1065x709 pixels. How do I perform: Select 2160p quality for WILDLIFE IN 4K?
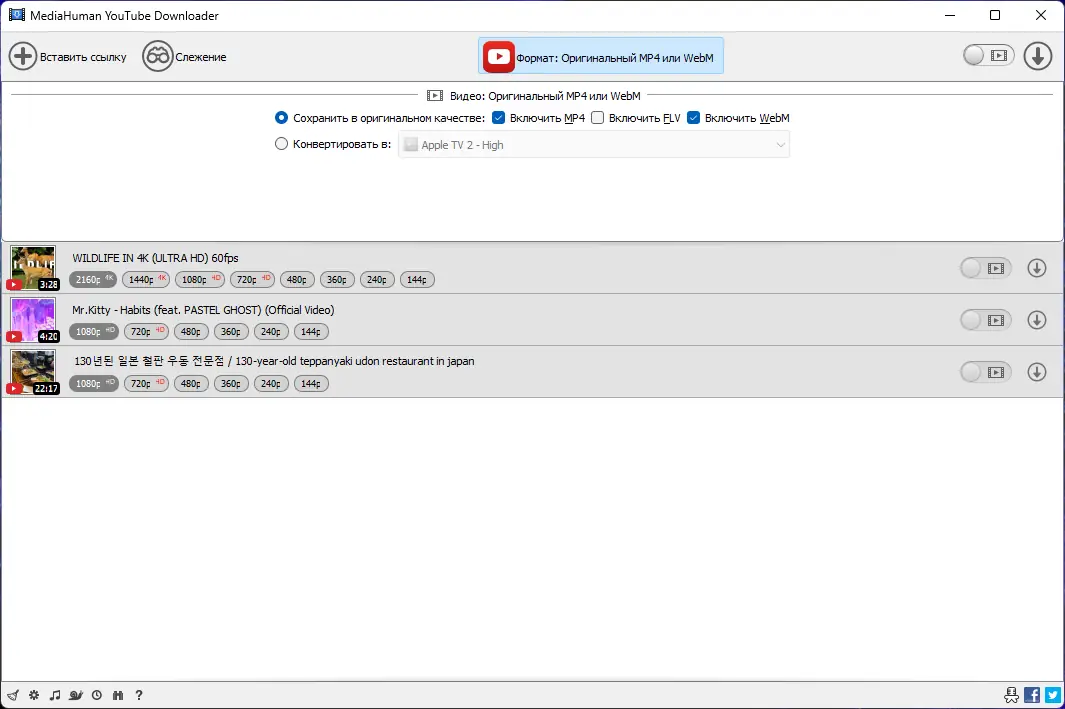coord(93,279)
